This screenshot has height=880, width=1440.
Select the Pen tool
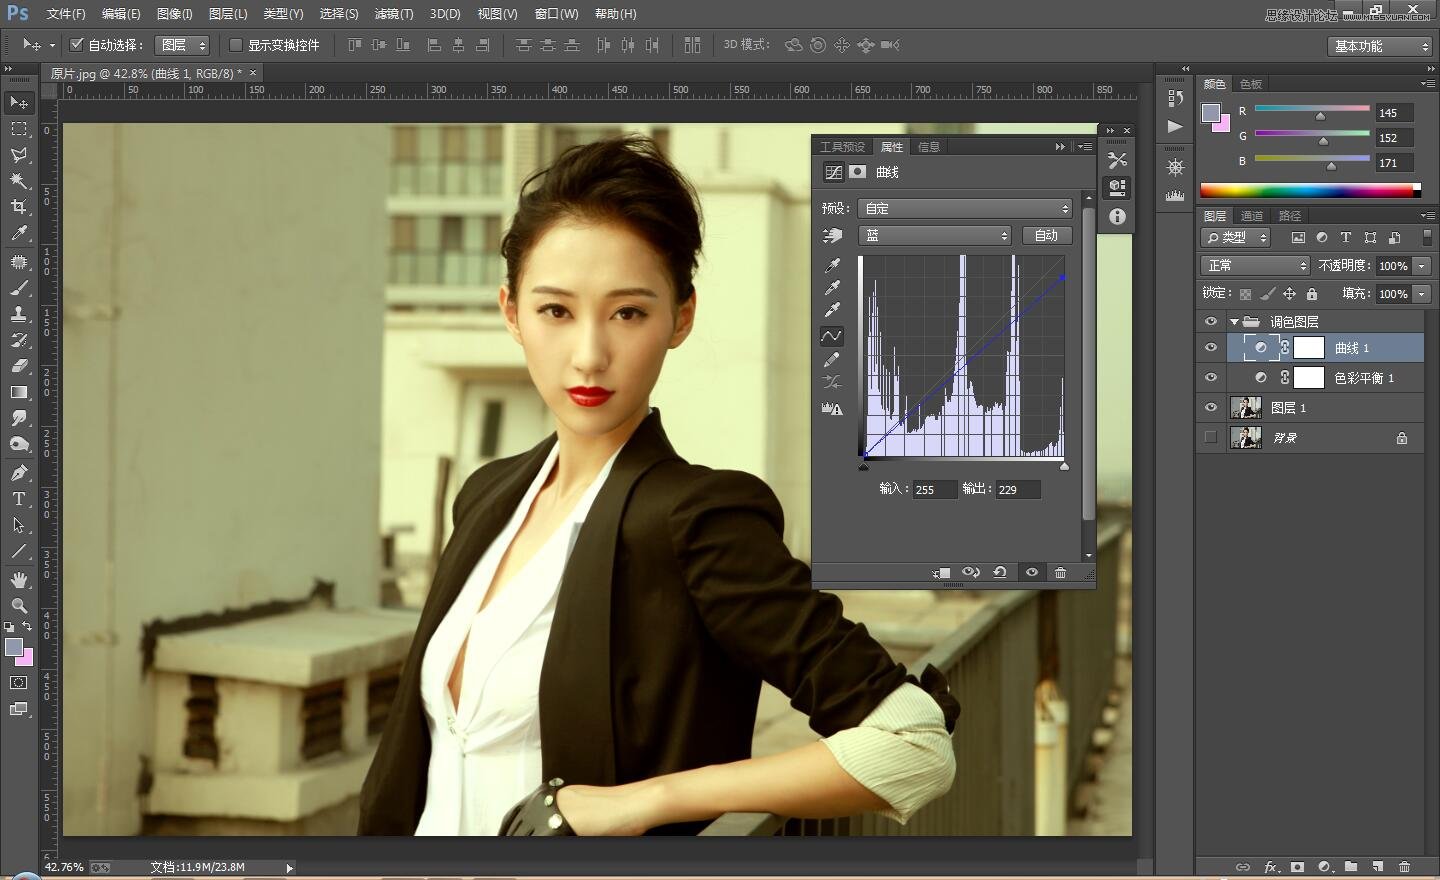19,473
